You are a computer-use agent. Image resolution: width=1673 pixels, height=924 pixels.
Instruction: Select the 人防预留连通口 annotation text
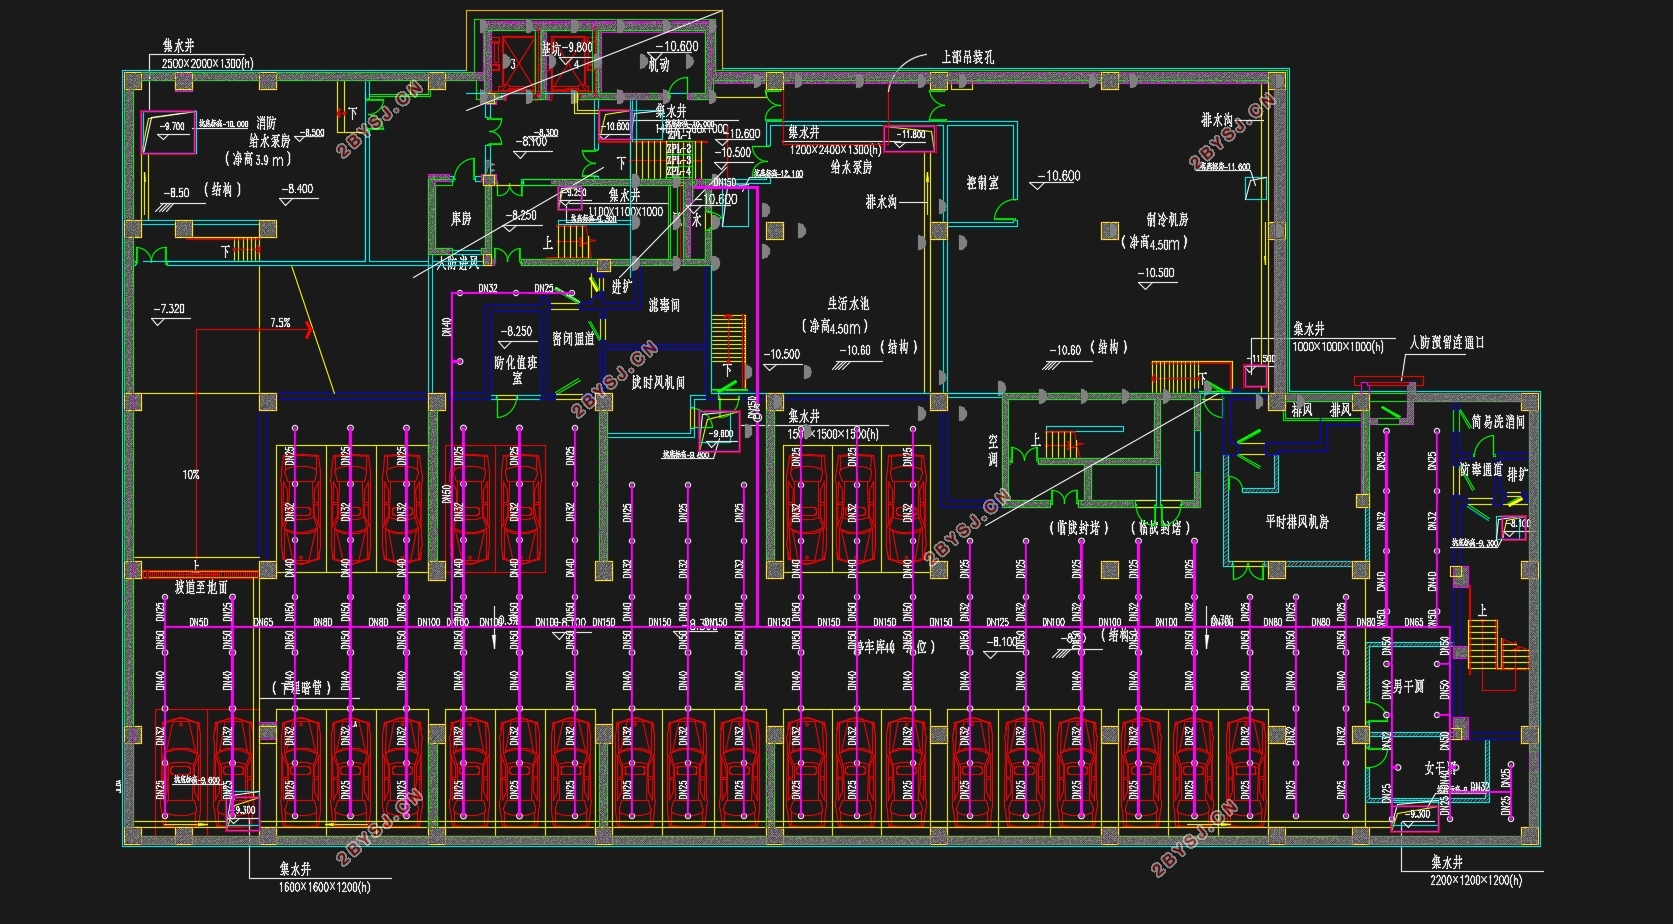[1447, 343]
